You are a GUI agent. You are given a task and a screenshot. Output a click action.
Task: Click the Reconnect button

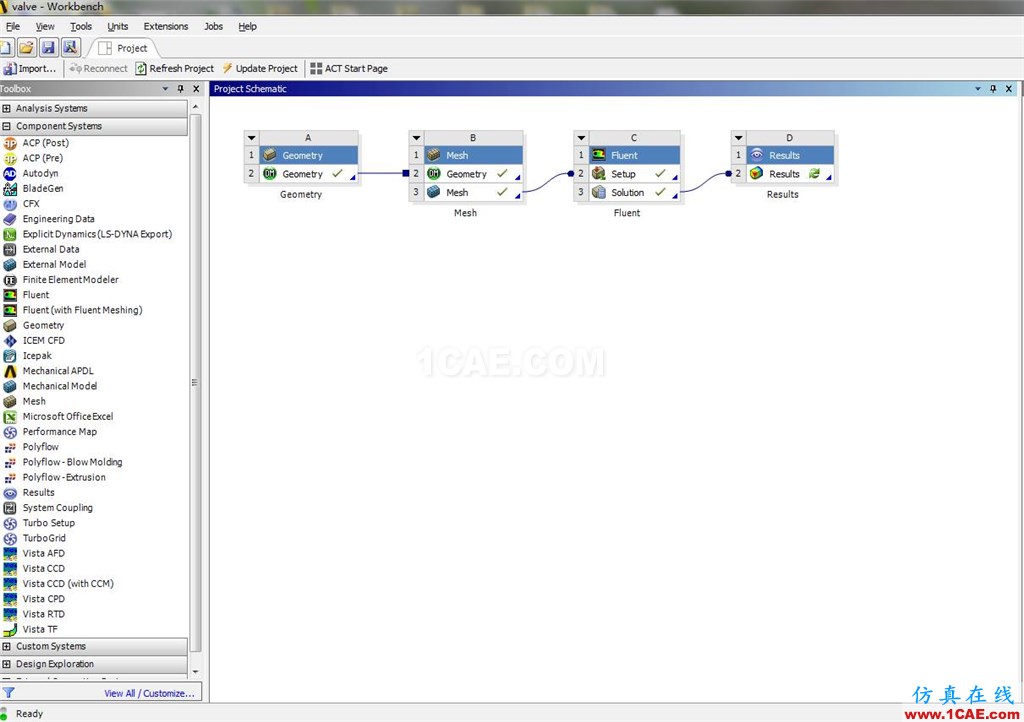[99, 69]
